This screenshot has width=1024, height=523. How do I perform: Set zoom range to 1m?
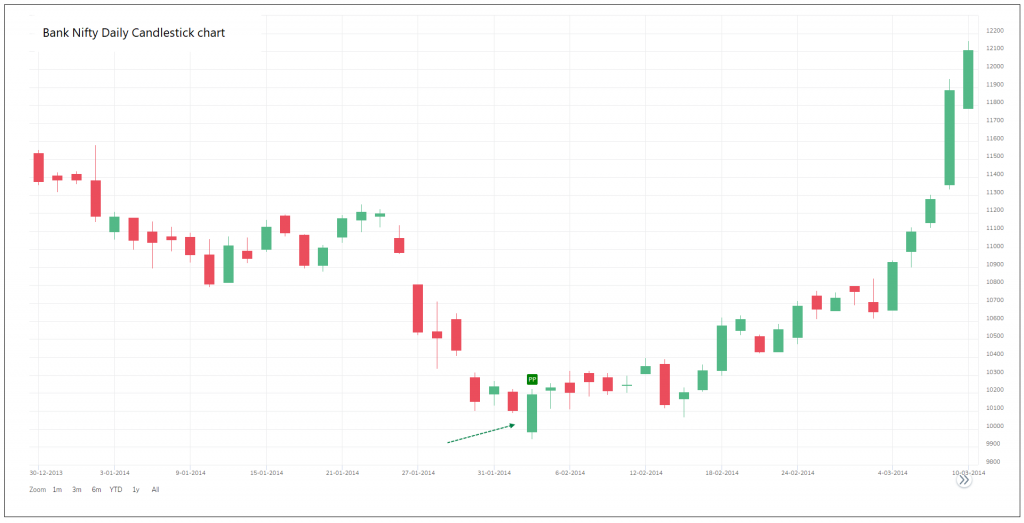[57, 490]
